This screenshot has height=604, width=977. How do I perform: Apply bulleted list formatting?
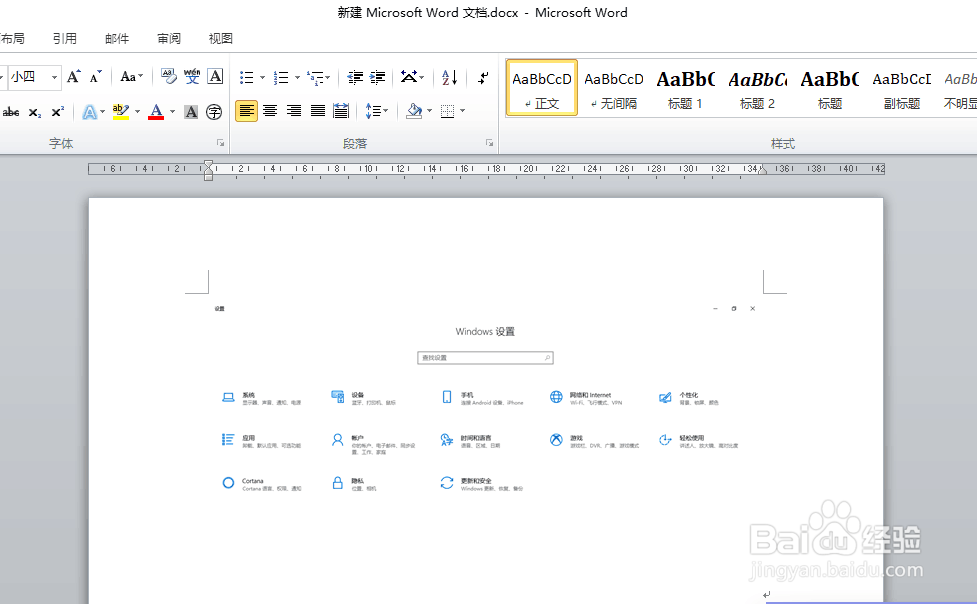click(x=247, y=77)
